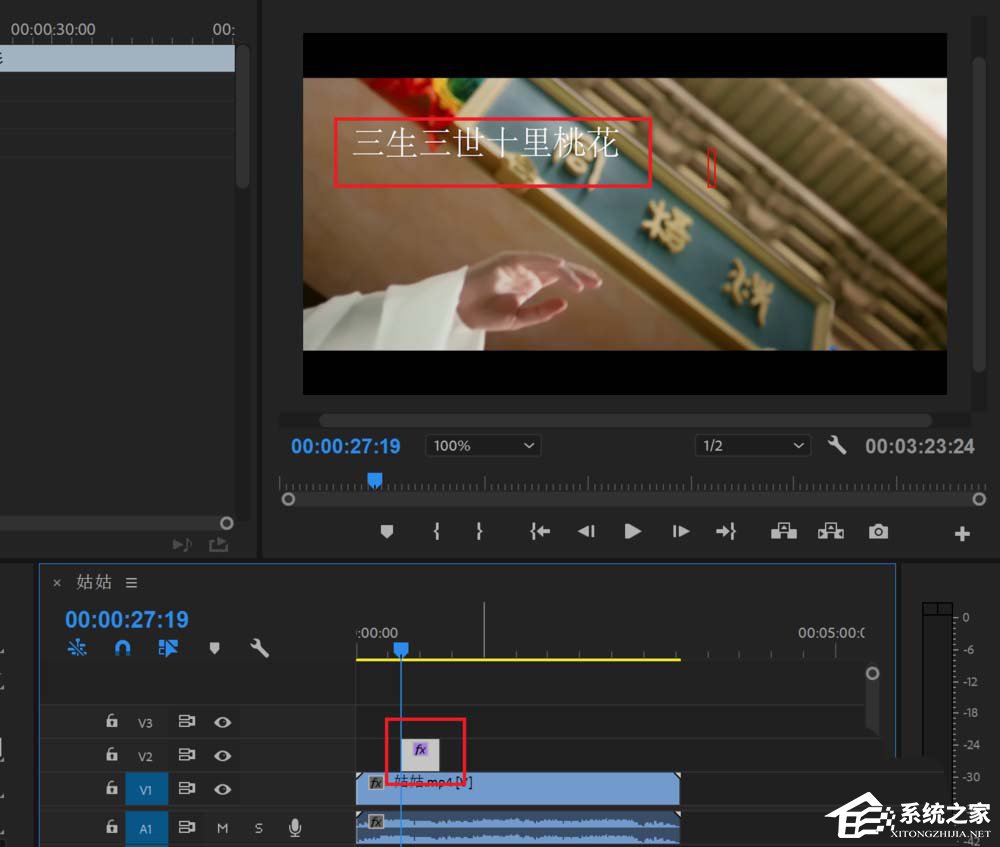The width and height of the screenshot is (1000, 847).
Task: Select the Export Frame camera icon
Action: [879, 531]
